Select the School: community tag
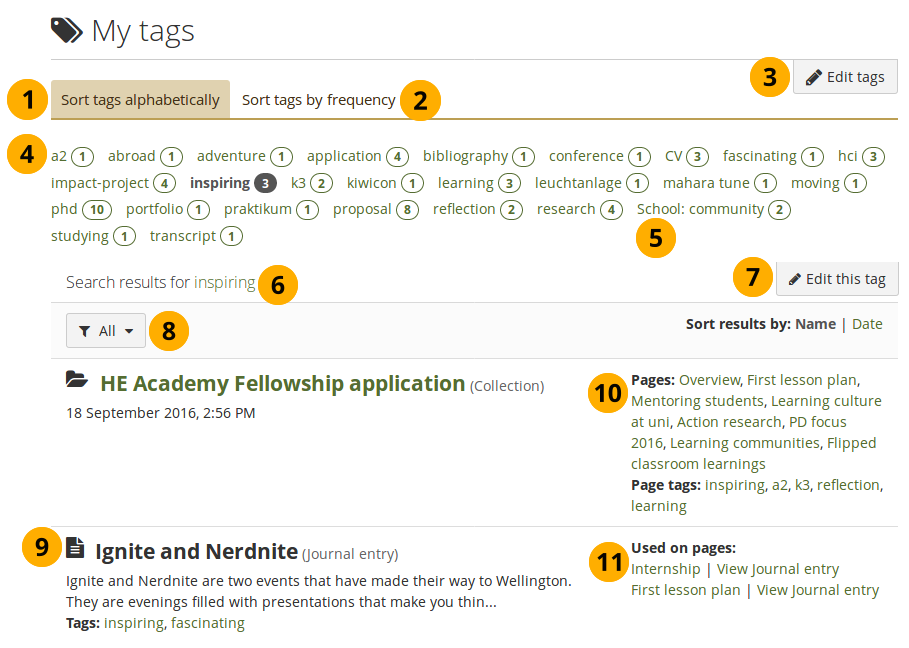Image resolution: width=909 pixels, height=648 pixels. click(700, 209)
